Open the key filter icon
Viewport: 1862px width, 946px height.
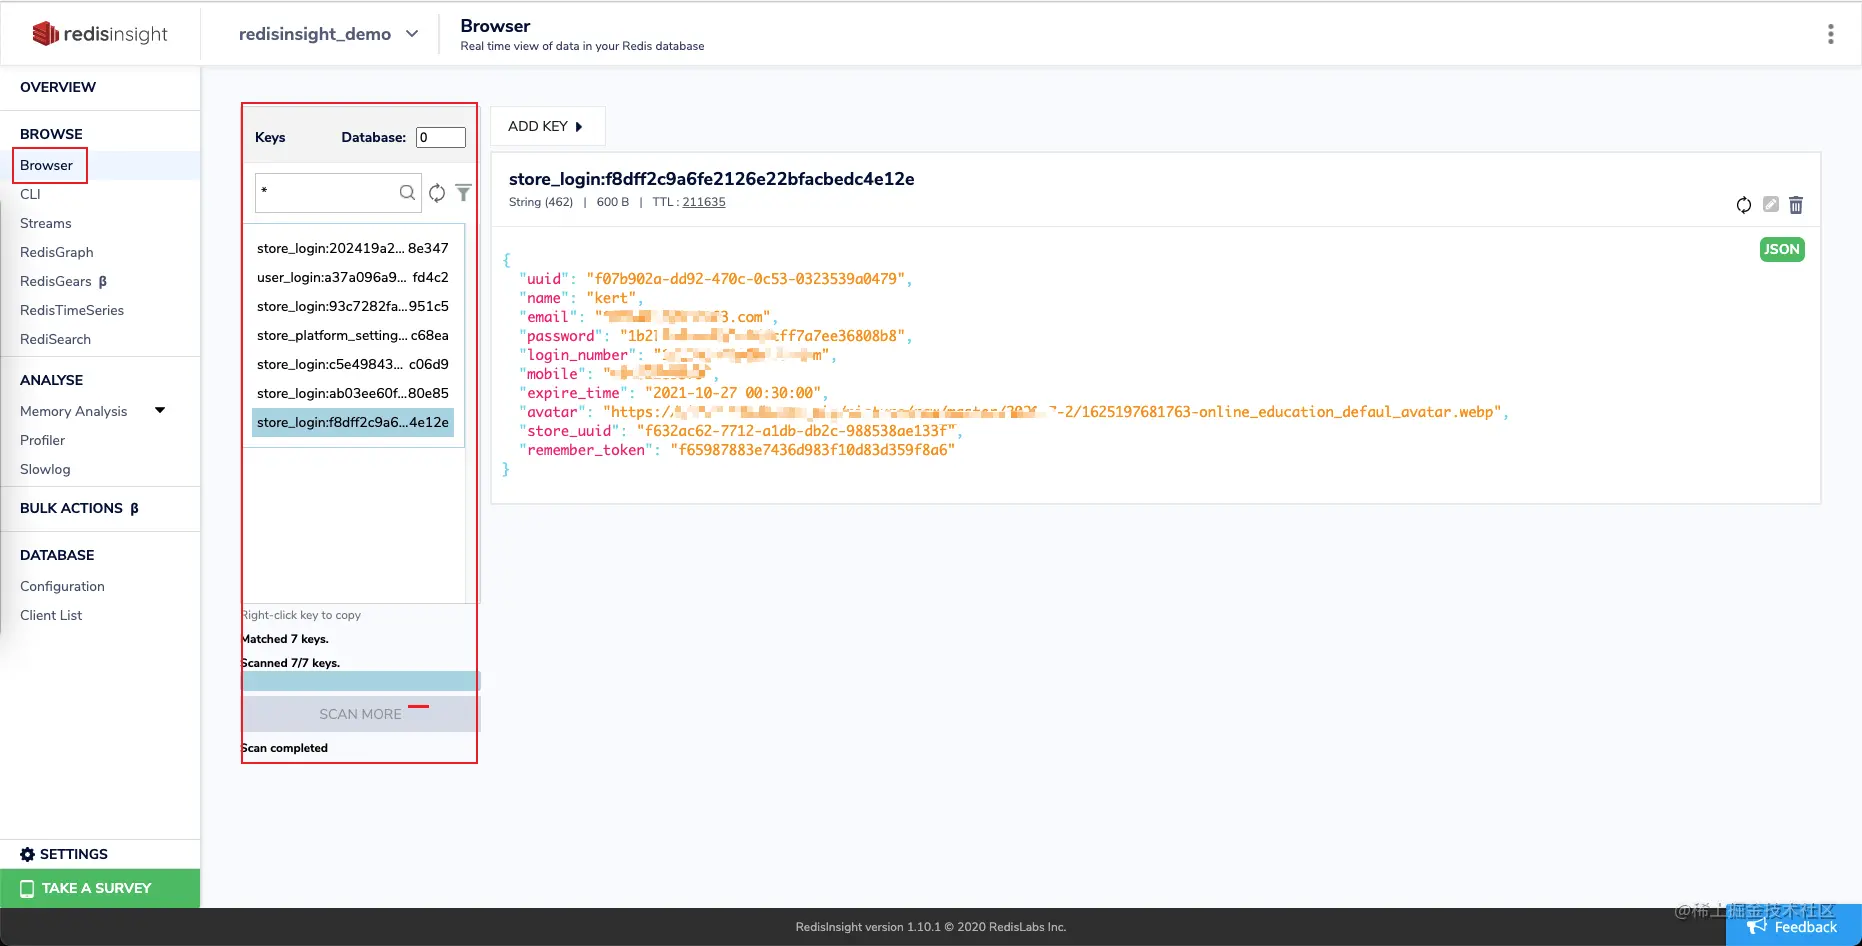pyautogui.click(x=463, y=193)
